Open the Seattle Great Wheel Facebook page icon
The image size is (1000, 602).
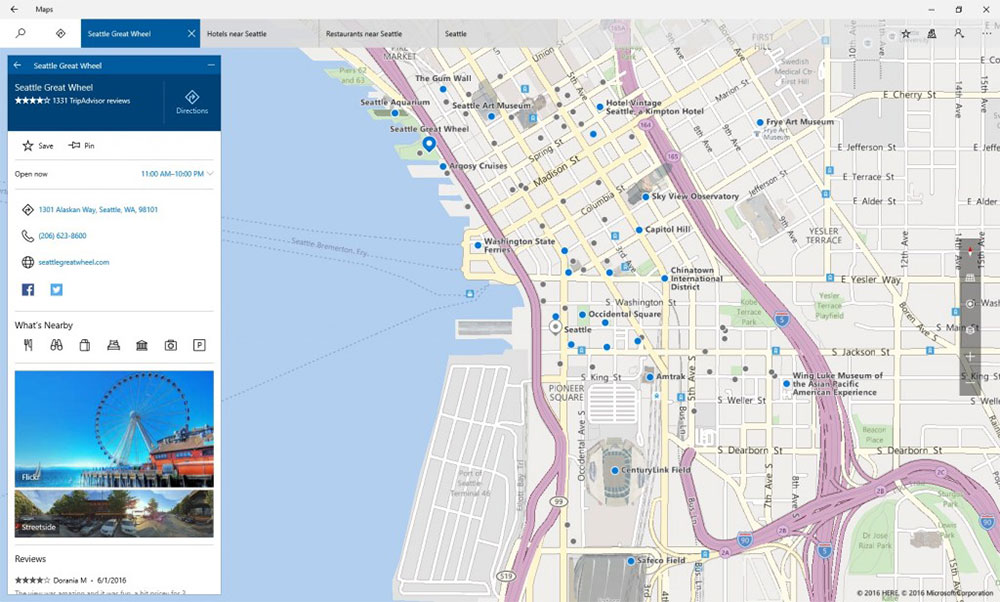pos(27,290)
